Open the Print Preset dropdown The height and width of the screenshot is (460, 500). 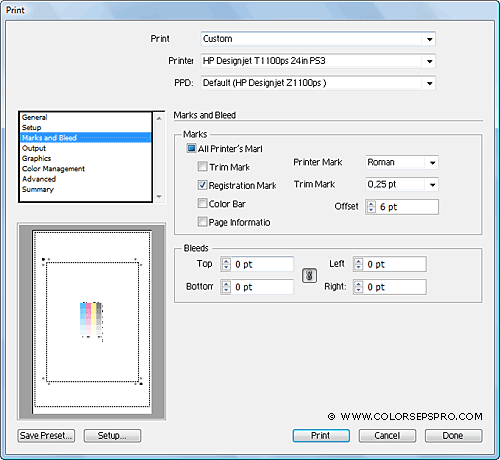(x=429, y=39)
